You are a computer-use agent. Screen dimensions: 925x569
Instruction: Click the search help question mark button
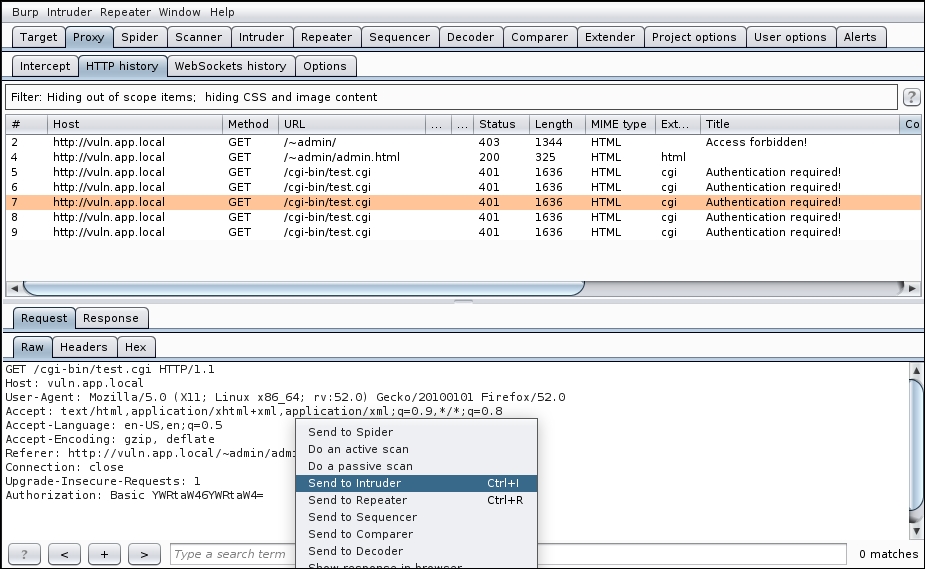(x=24, y=554)
